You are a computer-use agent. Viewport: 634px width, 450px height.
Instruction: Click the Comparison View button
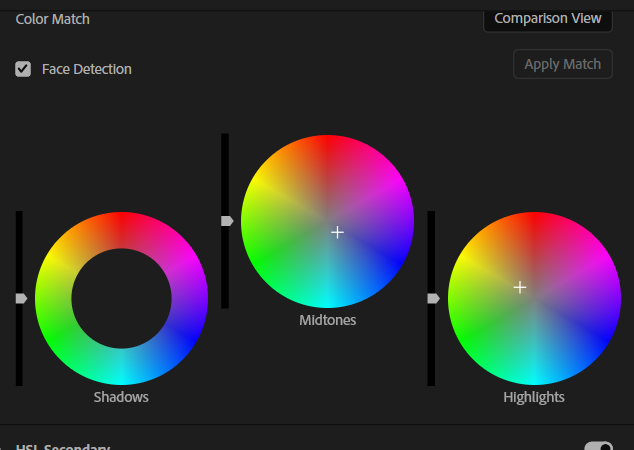tap(547, 18)
